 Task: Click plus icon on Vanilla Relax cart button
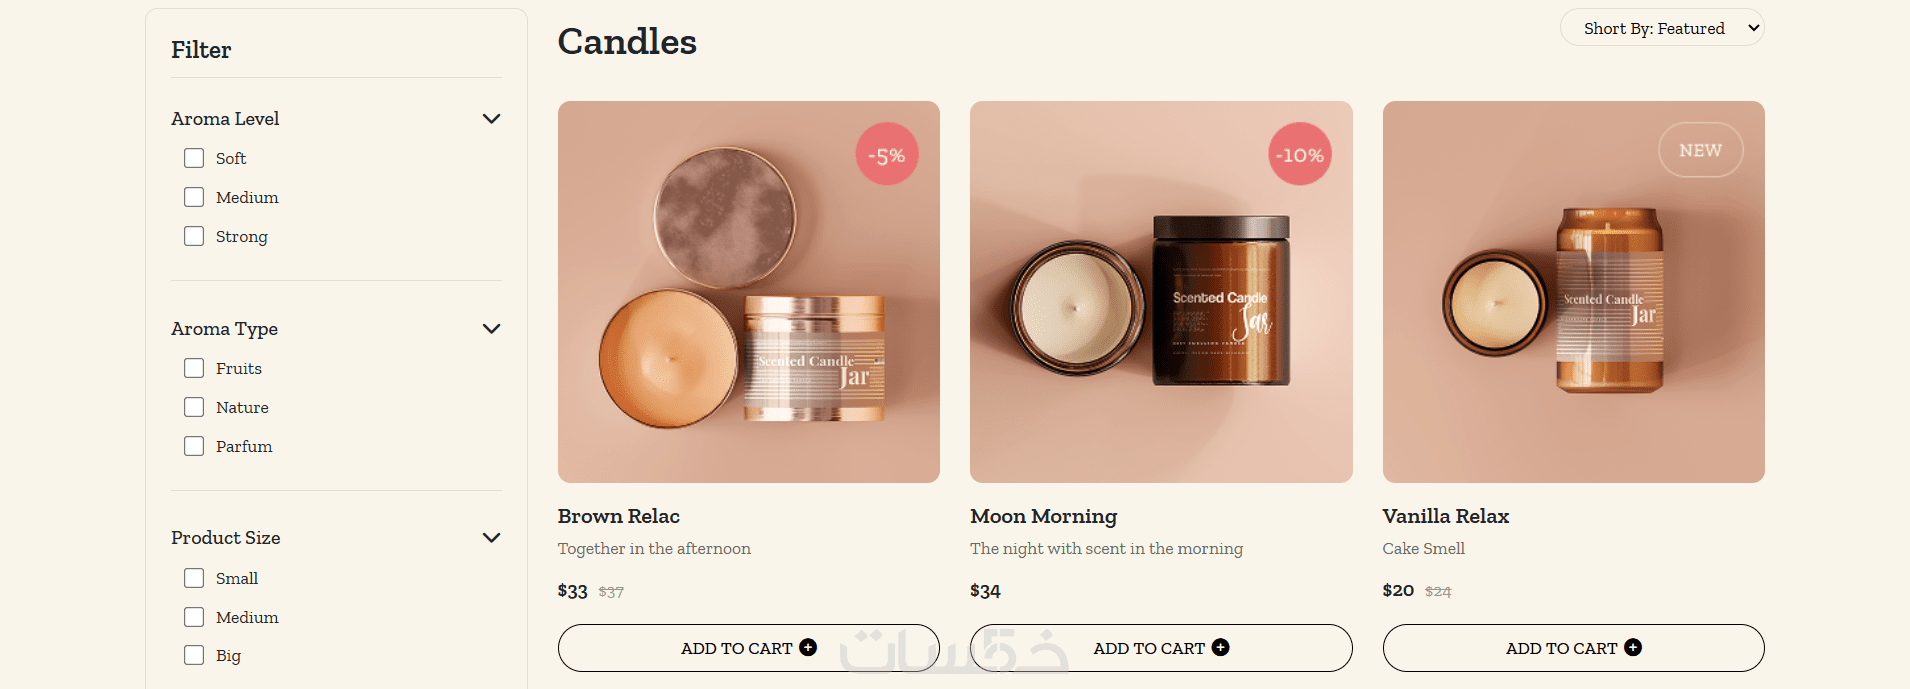[1633, 647]
